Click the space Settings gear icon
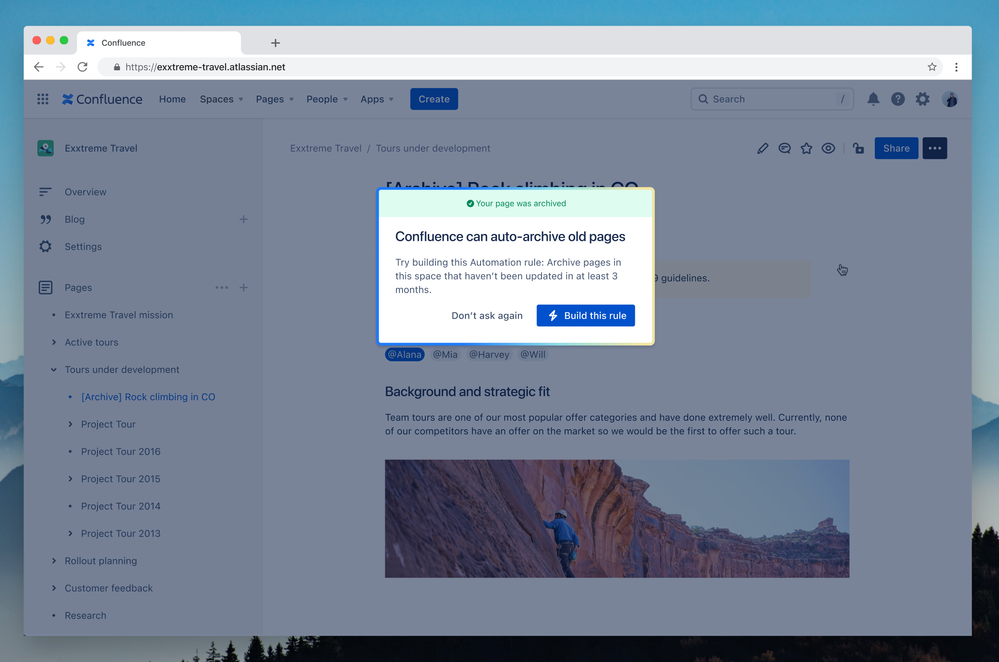 (45, 247)
